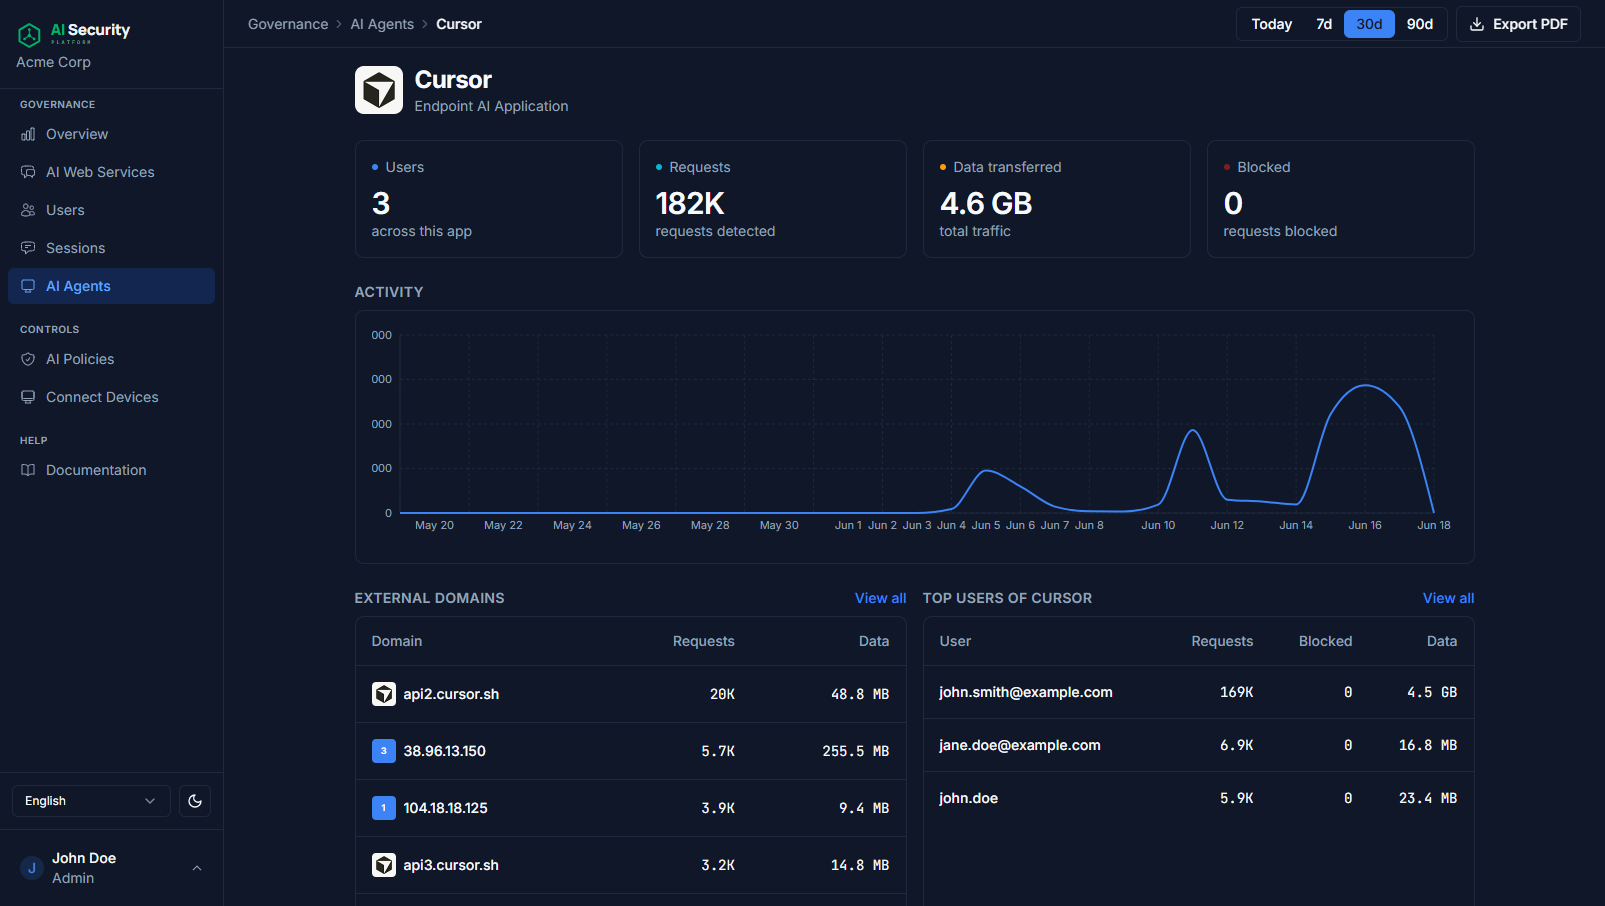Click Acme Corp organization name

click(x=53, y=62)
